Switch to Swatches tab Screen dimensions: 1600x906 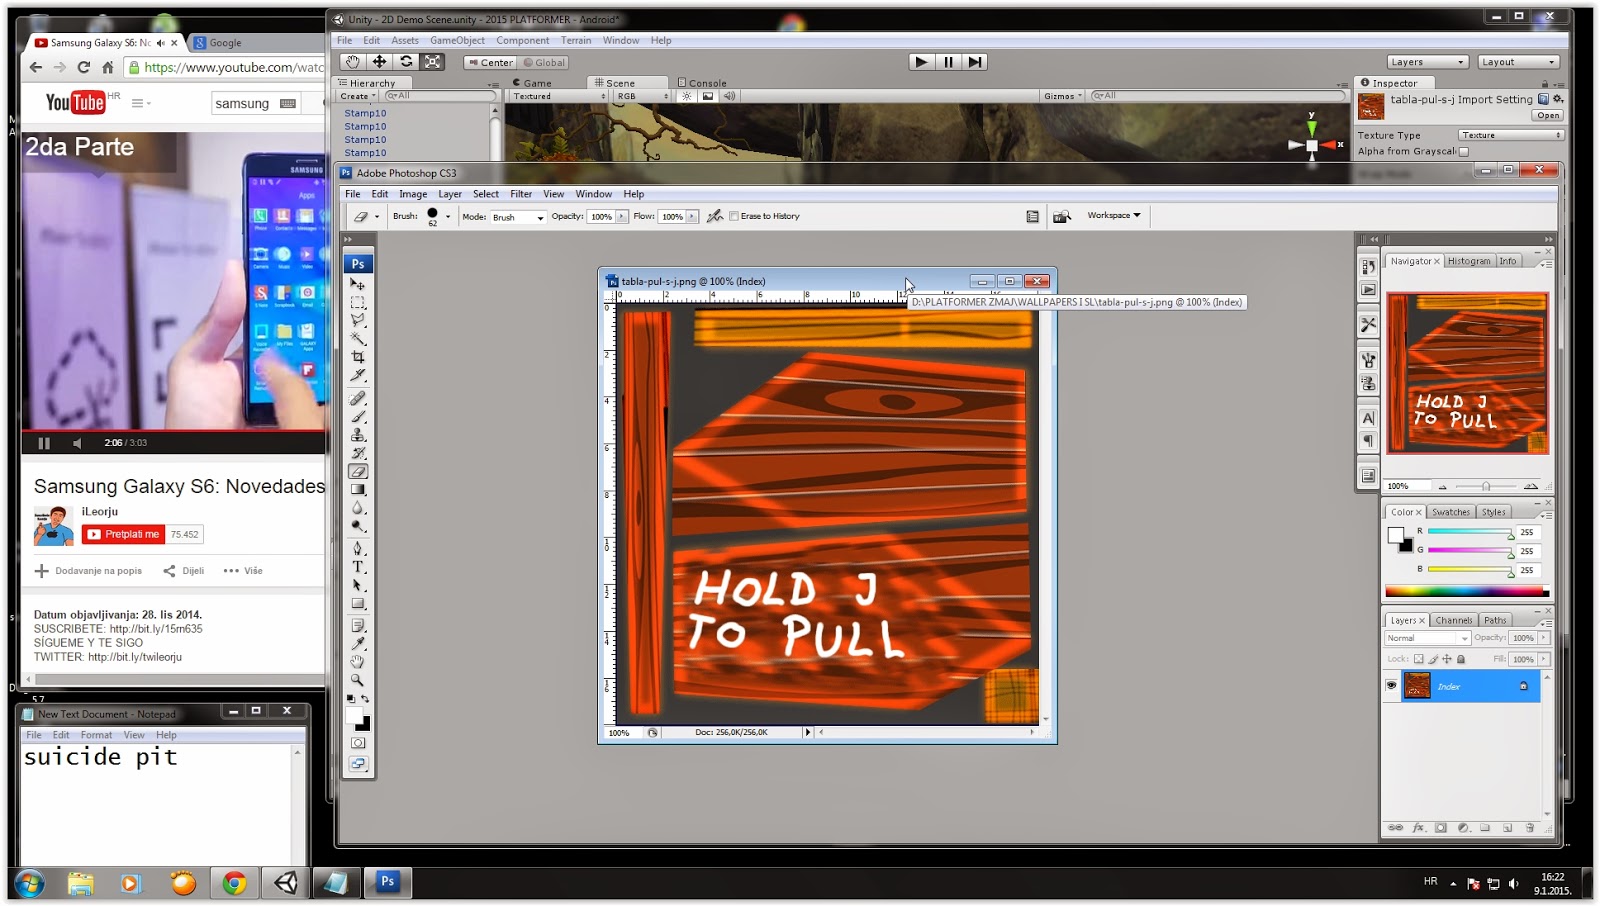[x=1450, y=512]
